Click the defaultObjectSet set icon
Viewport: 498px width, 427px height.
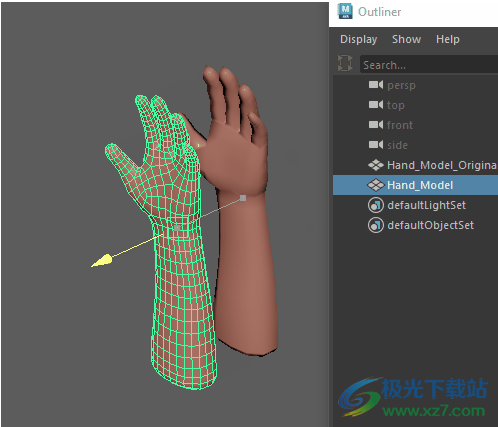(x=376, y=225)
